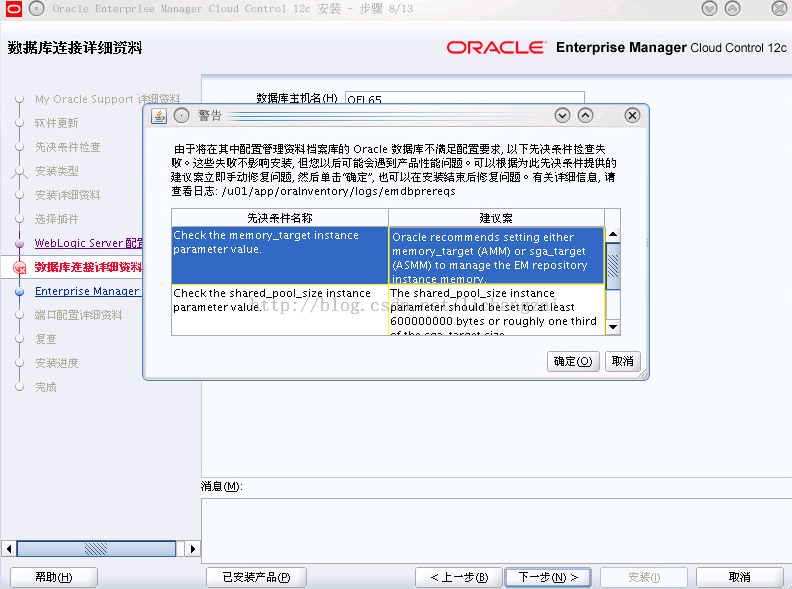Click the 消息(M) message text area

(x=497, y=530)
